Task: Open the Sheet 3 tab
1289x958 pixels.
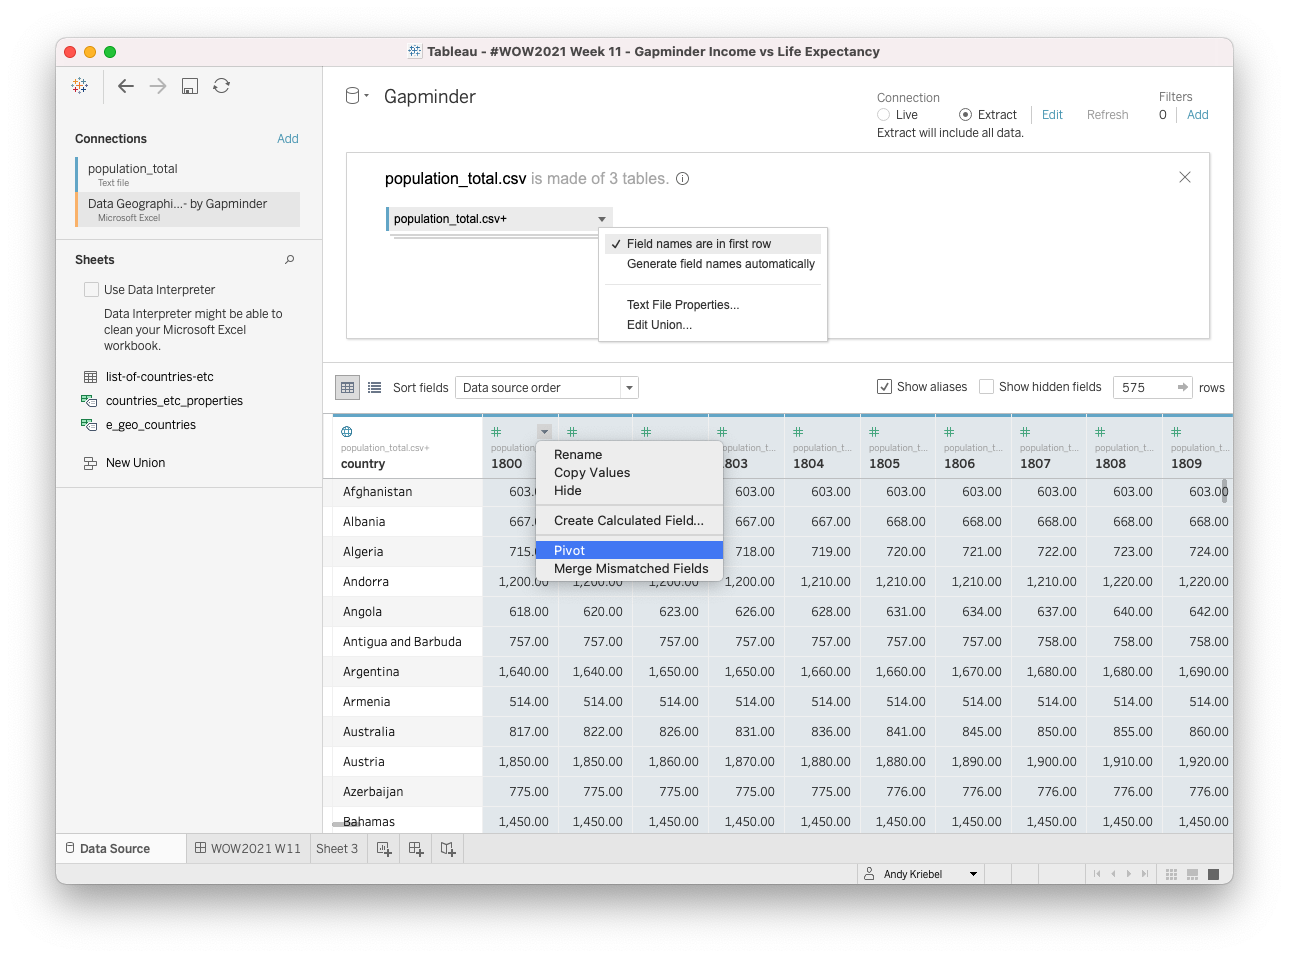Action: click(337, 849)
